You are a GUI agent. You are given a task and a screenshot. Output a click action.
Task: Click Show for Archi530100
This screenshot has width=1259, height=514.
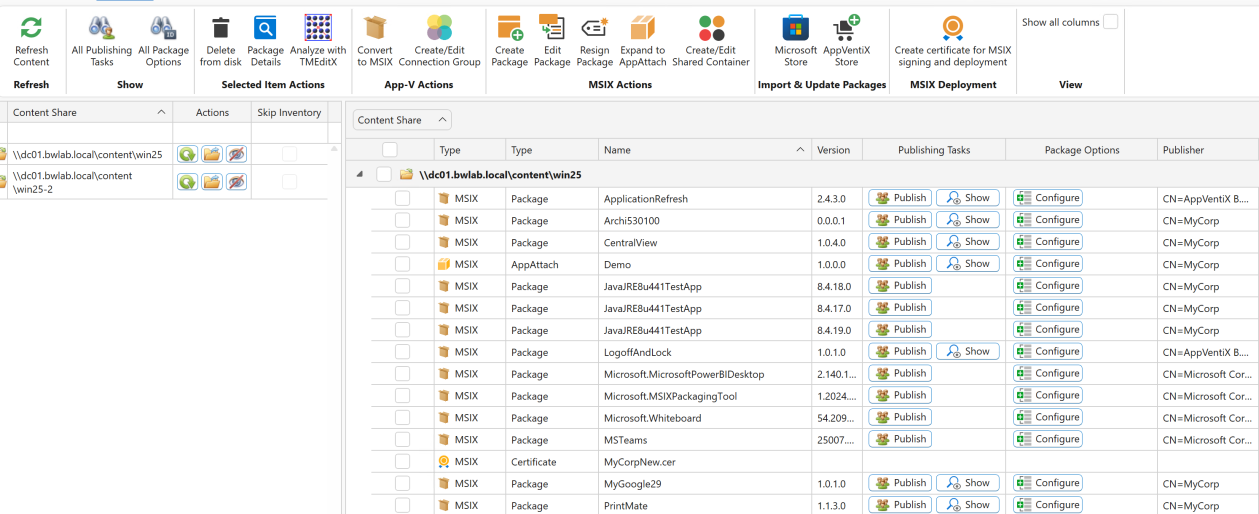click(x=968, y=220)
